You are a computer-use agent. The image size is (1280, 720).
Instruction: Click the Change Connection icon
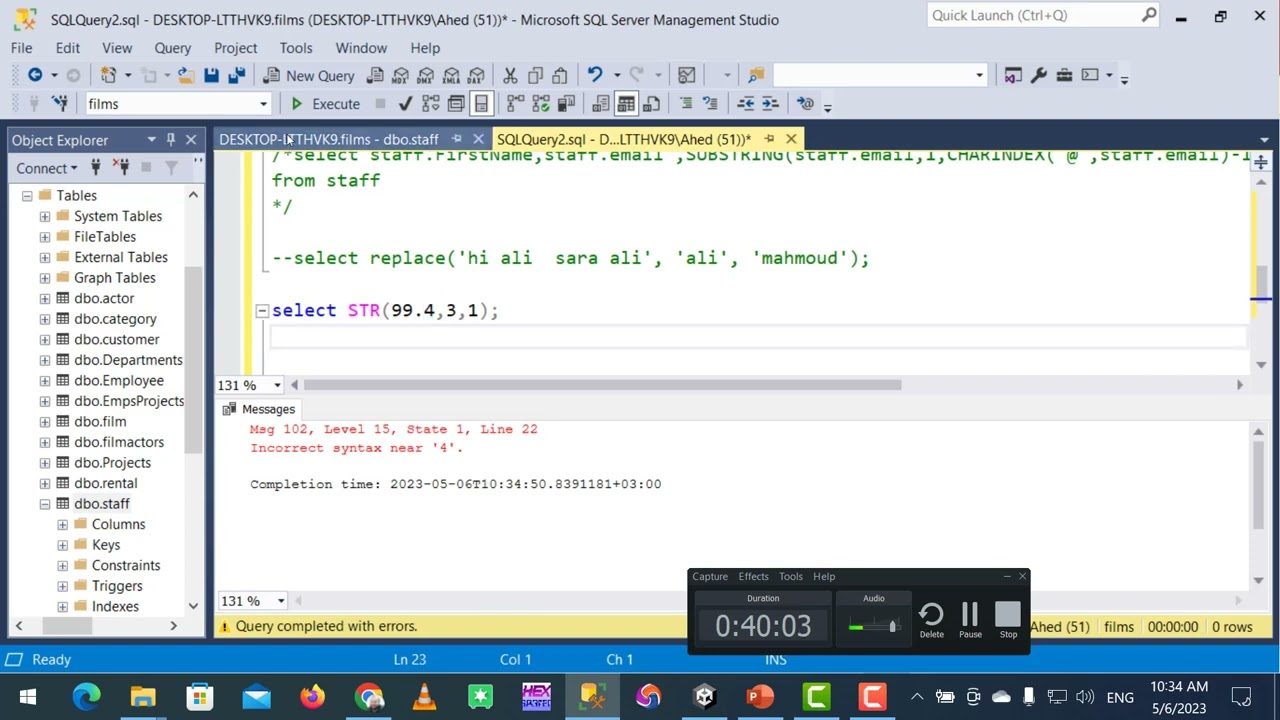pyautogui.click(x=60, y=104)
